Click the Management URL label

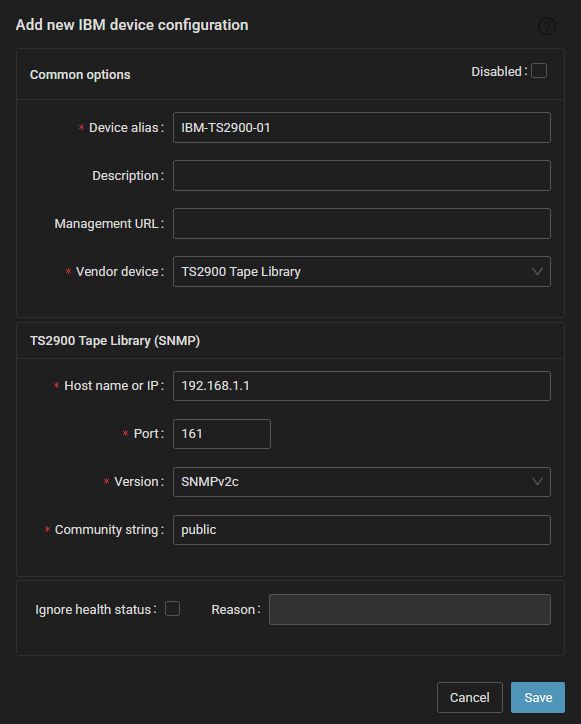click(107, 223)
